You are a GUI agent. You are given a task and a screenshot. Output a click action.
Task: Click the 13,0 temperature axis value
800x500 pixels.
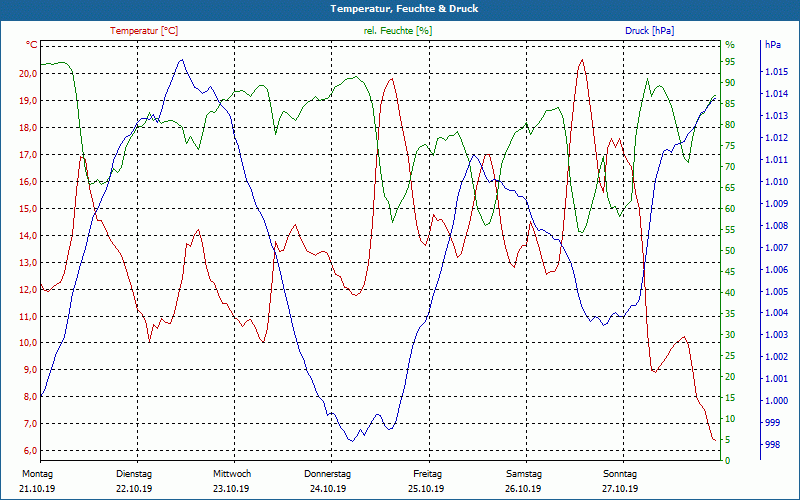pos(28,263)
